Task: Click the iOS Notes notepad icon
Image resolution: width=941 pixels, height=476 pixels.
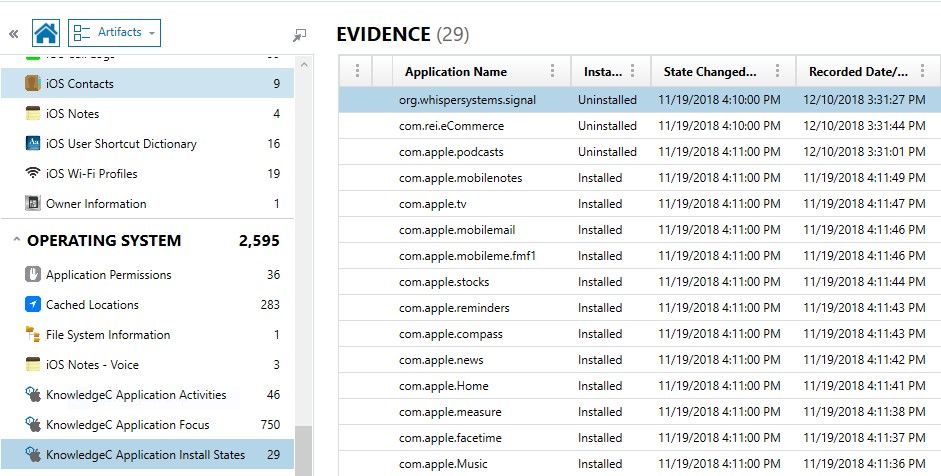Action: pyautogui.click(x=32, y=113)
